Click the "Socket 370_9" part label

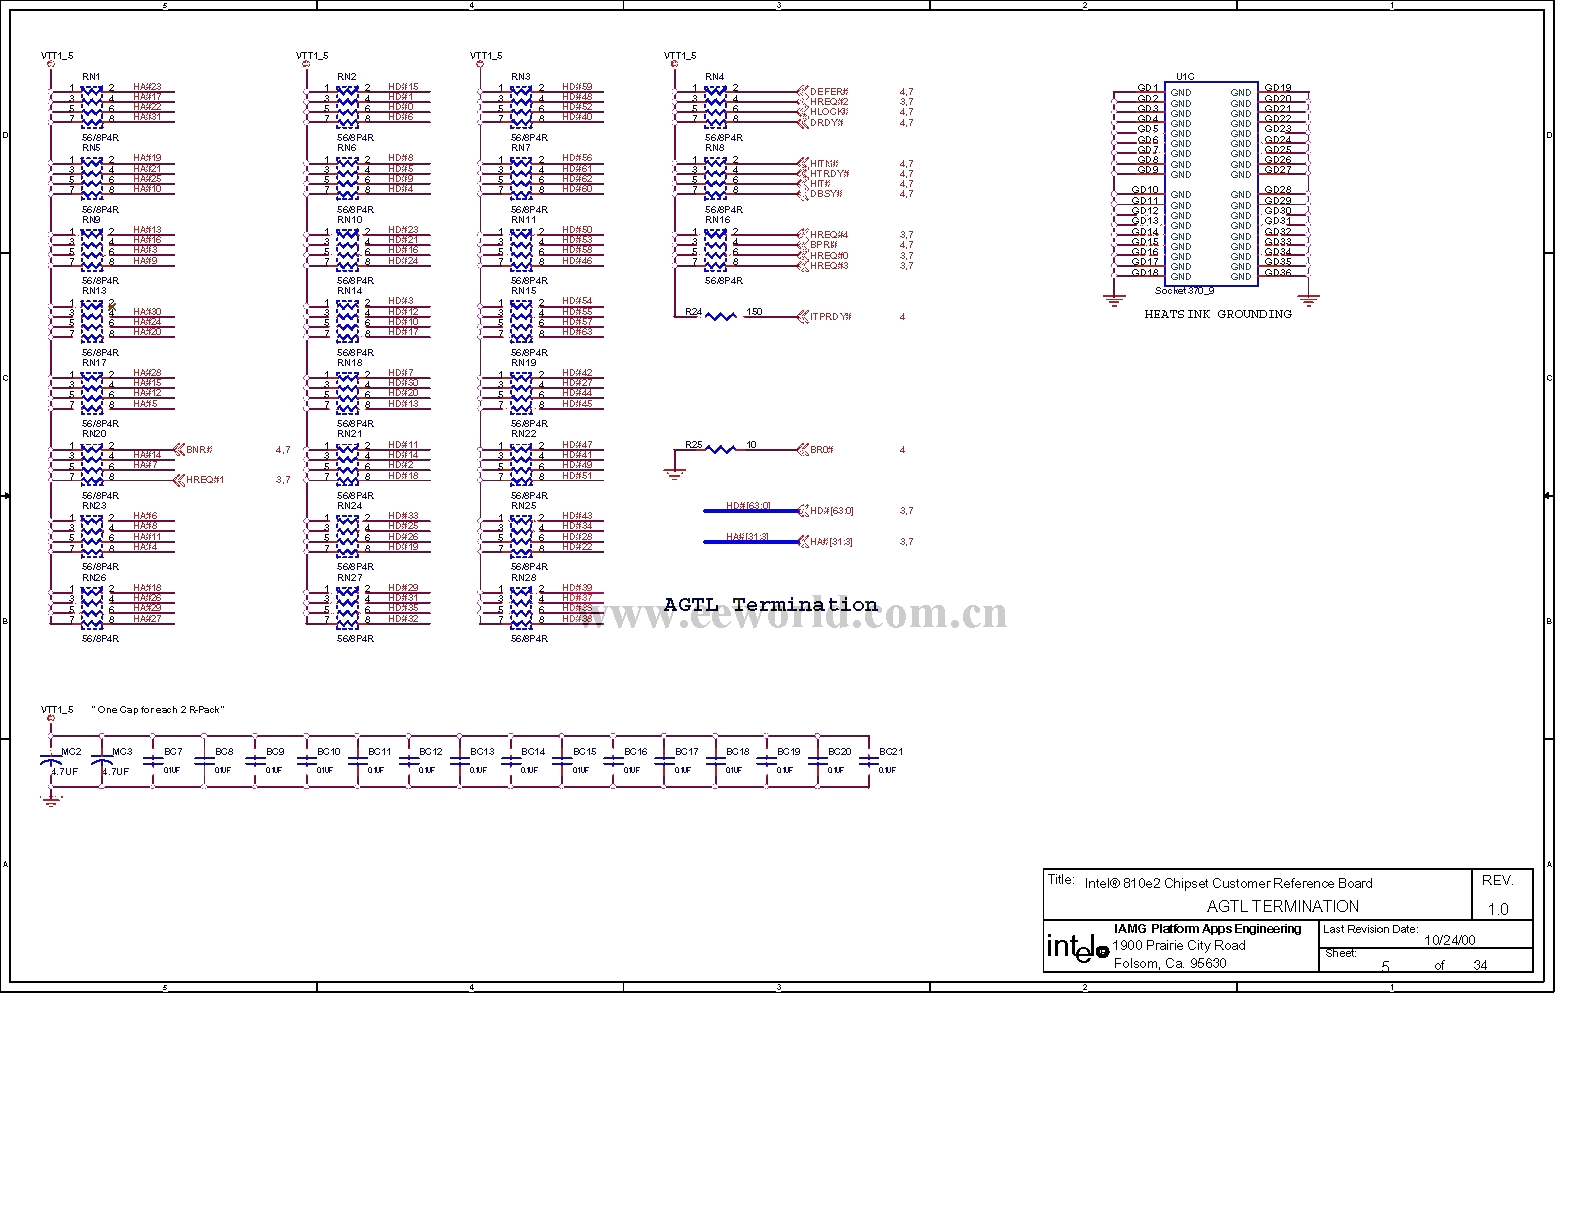click(1184, 291)
